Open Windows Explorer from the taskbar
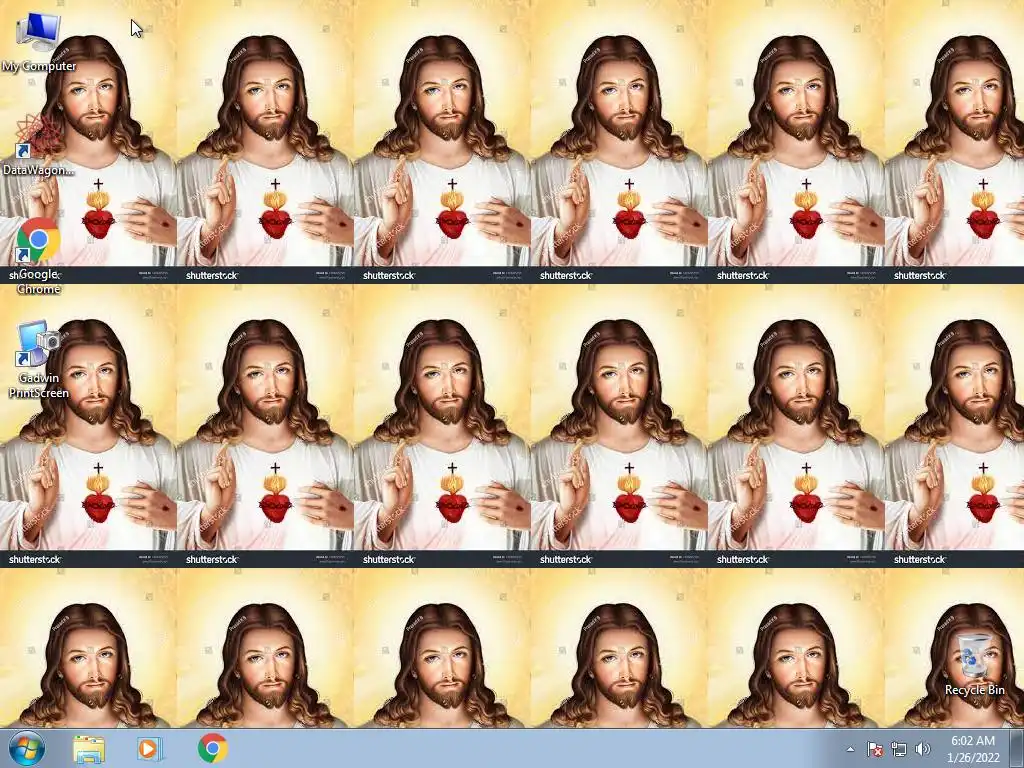Image resolution: width=1024 pixels, height=768 pixels. tap(88, 748)
